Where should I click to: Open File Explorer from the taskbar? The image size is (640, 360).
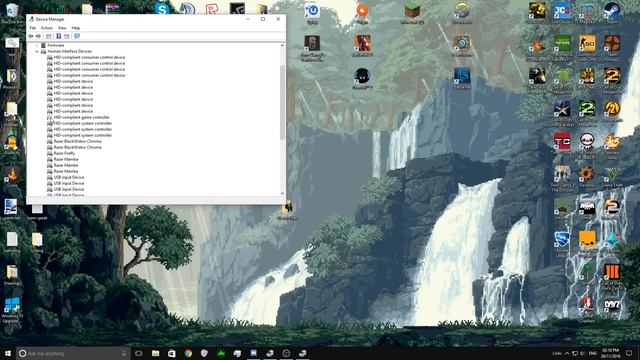coord(156,353)
